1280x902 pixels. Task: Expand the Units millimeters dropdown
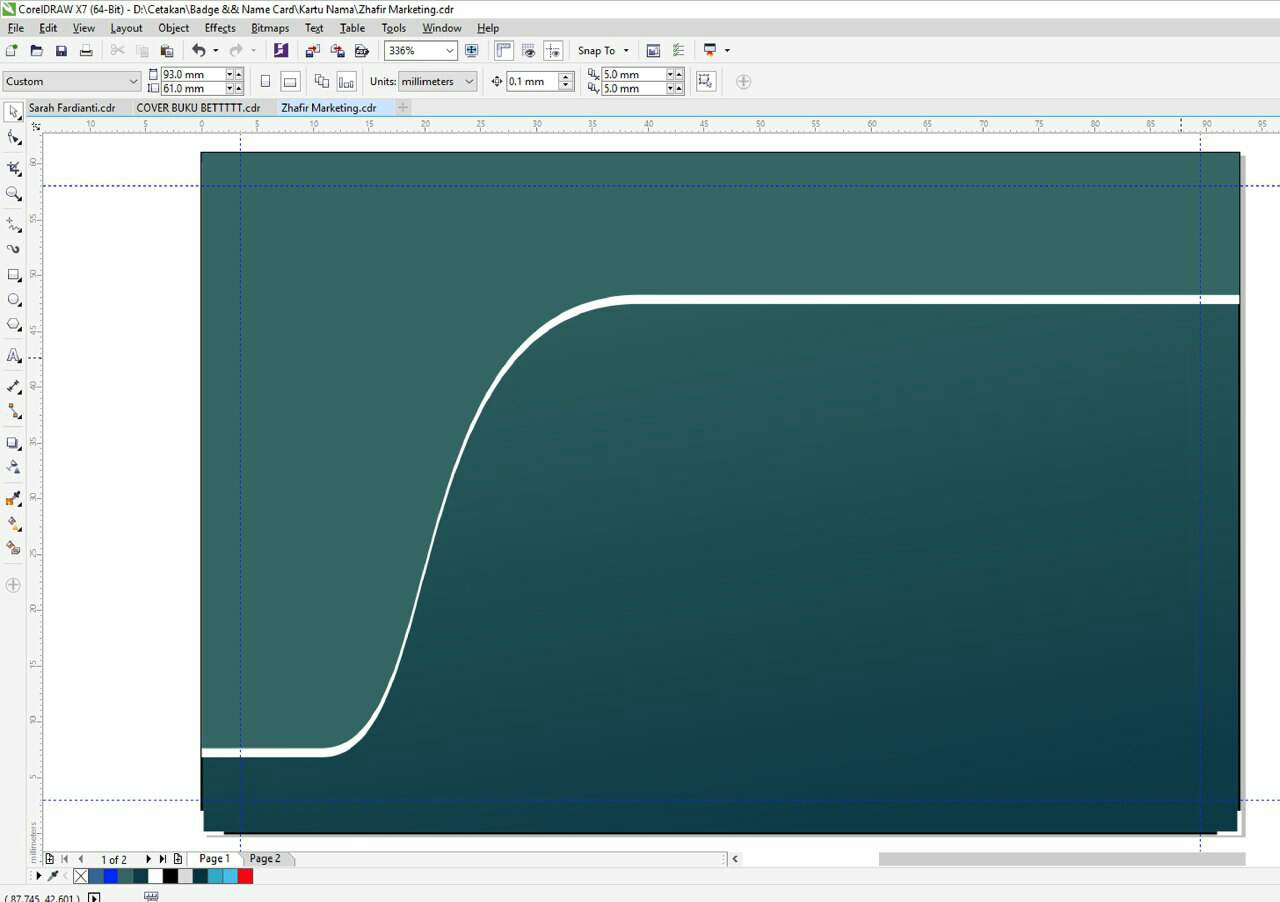(x=469, y=82)
